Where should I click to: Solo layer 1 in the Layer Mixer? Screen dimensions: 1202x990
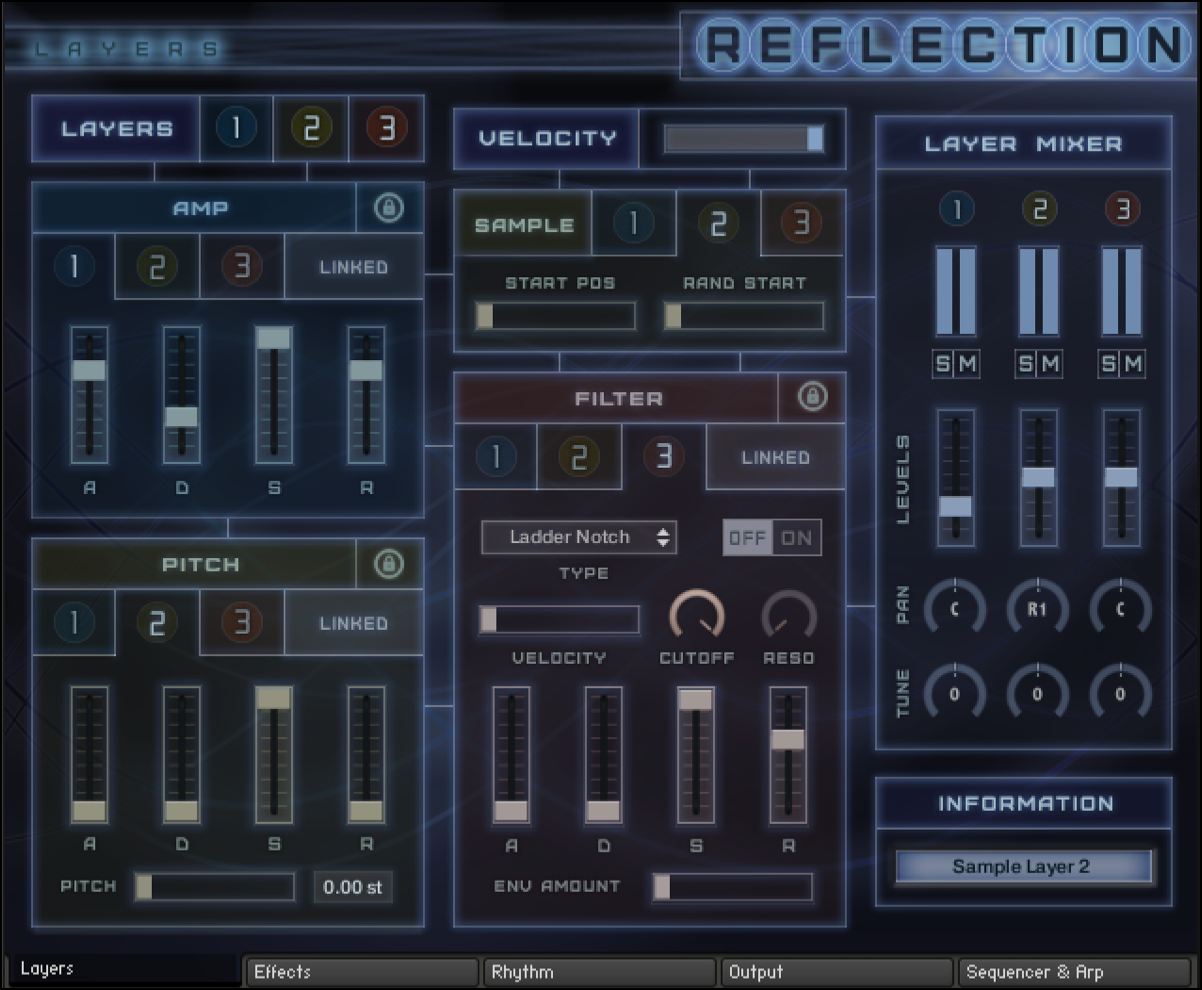944,365
